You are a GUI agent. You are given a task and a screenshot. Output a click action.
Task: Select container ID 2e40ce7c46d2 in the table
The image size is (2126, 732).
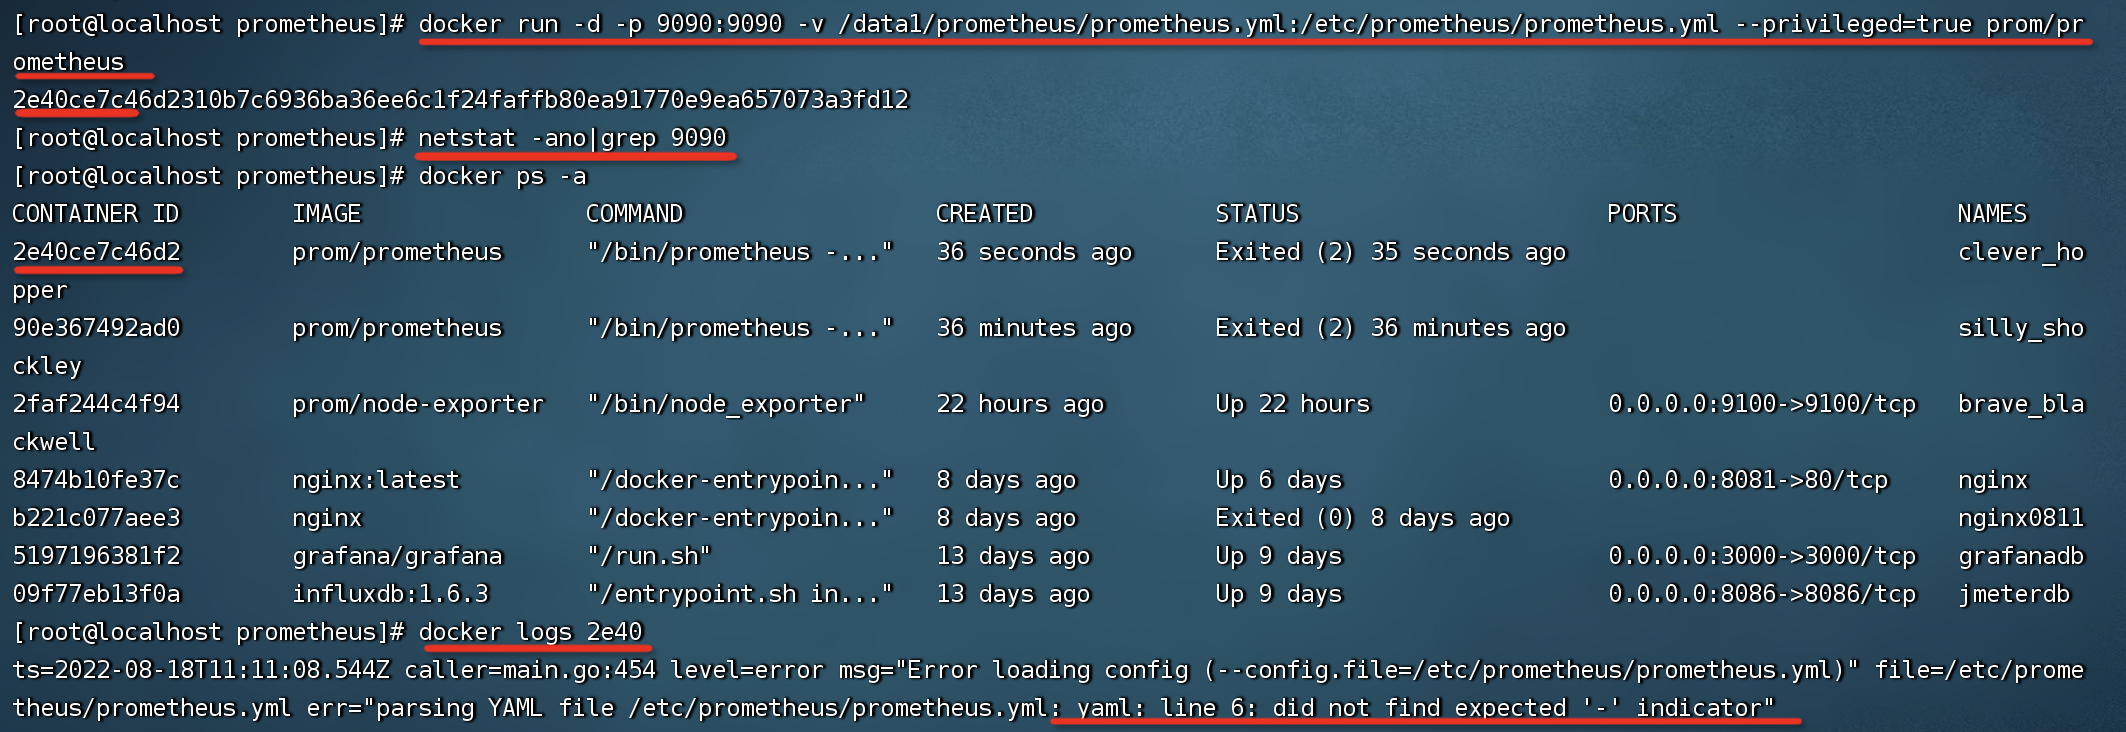click(x=96, y=252)
